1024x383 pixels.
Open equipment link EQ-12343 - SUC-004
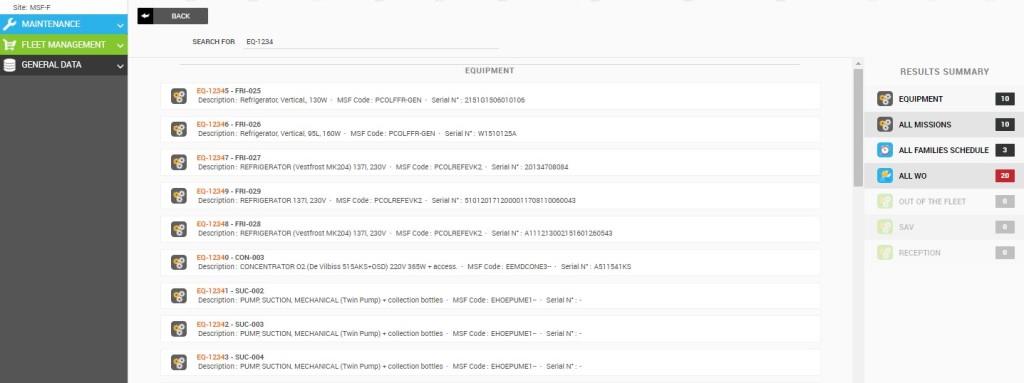tap(230, 358)
